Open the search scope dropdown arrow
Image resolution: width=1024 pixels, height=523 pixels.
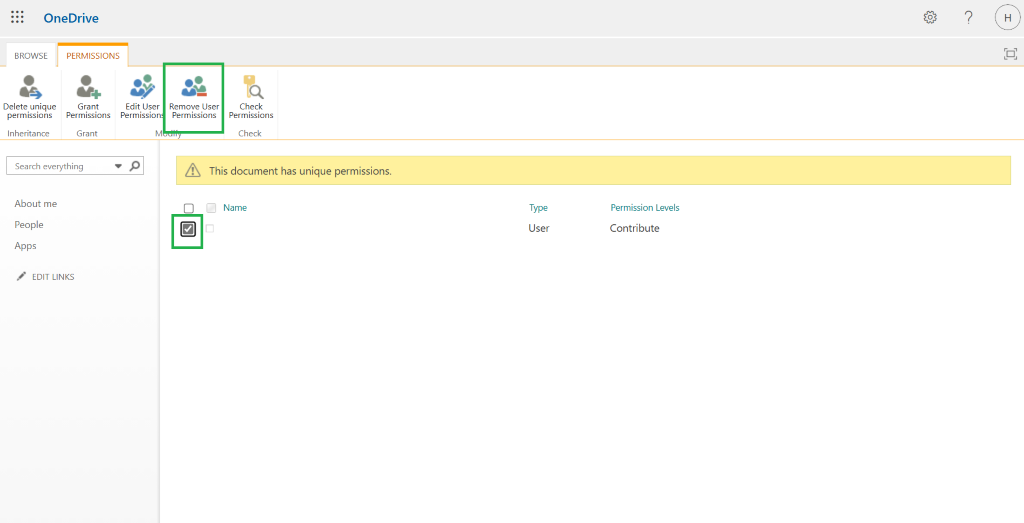pos(118,166)
